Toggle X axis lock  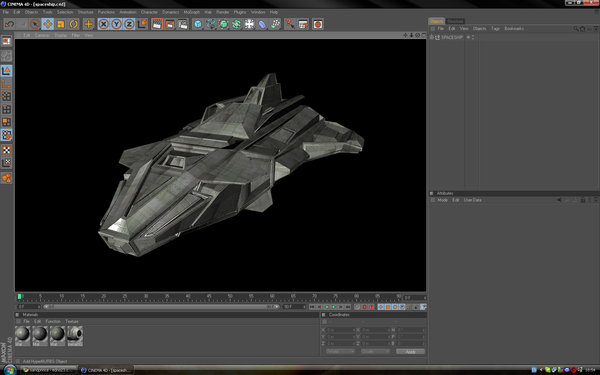tap(103, 24)
